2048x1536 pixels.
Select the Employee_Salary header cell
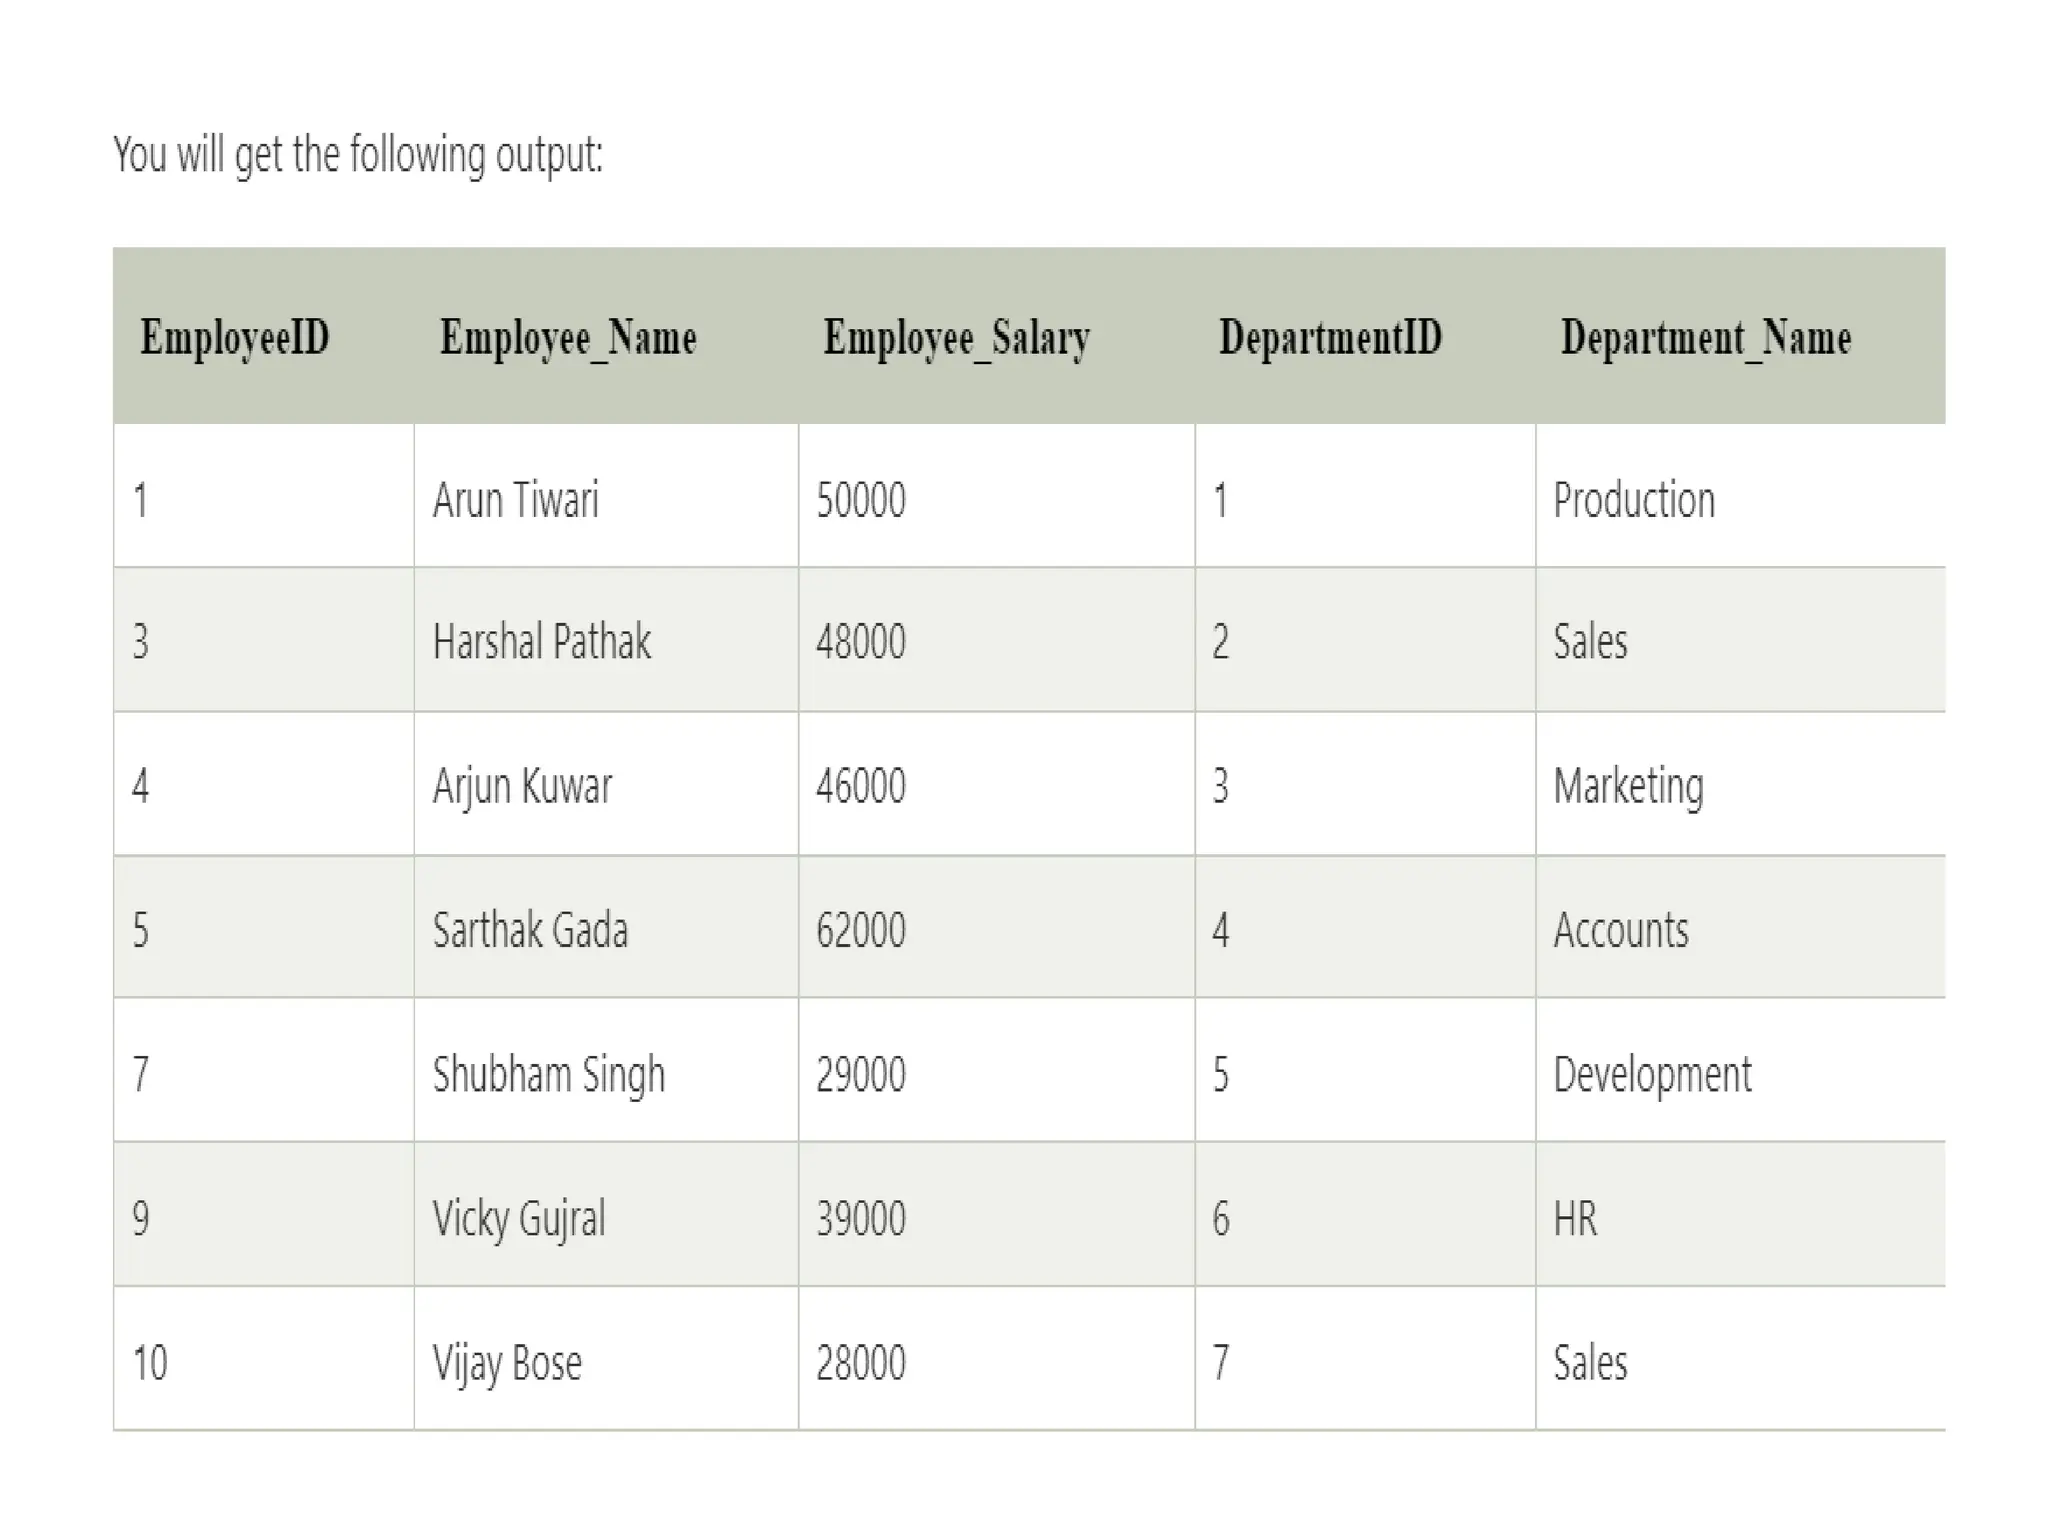pyautogui.click(x=956, y=337)
